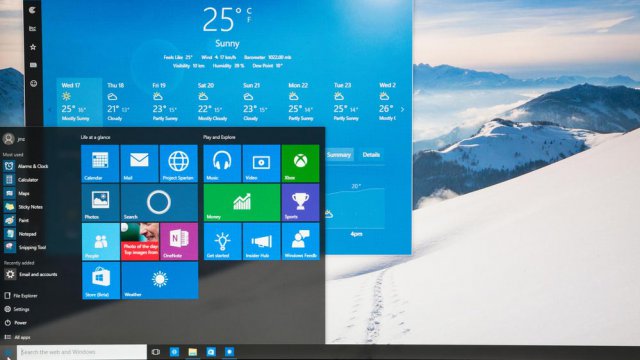640x360 pixels.
Task: Open the Insider Hub tile
Action: (261, 242)
